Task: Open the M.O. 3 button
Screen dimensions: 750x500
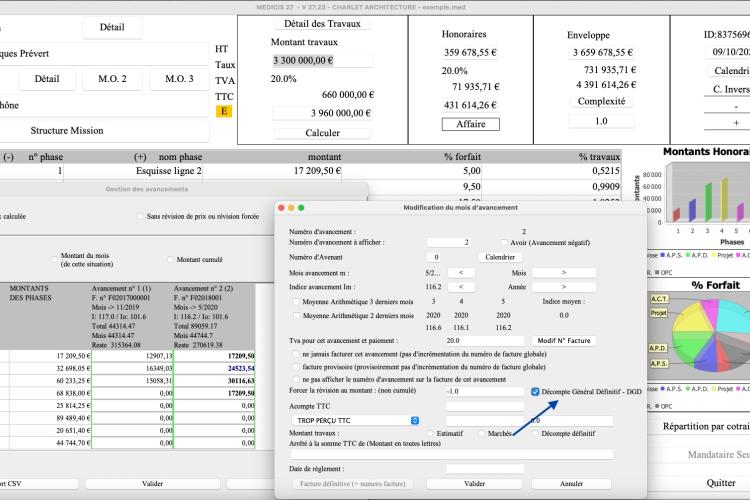Action: pyautogui.click(x=179, y=79)
